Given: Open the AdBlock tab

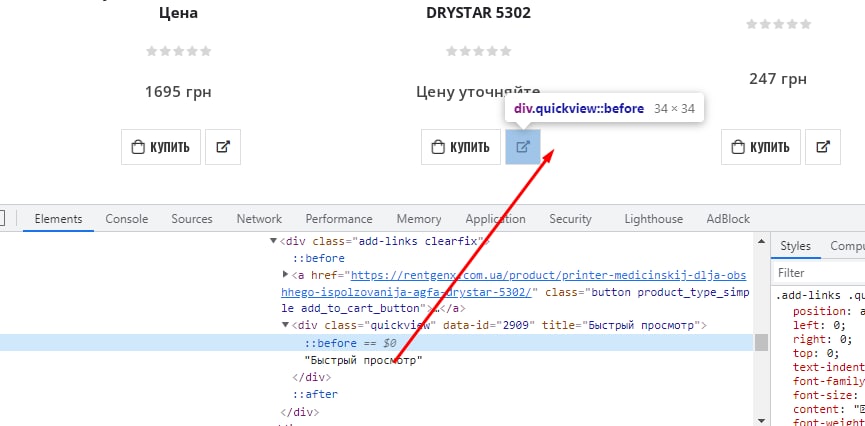Looking at the screenshot, I should click(x=728, y=219).
